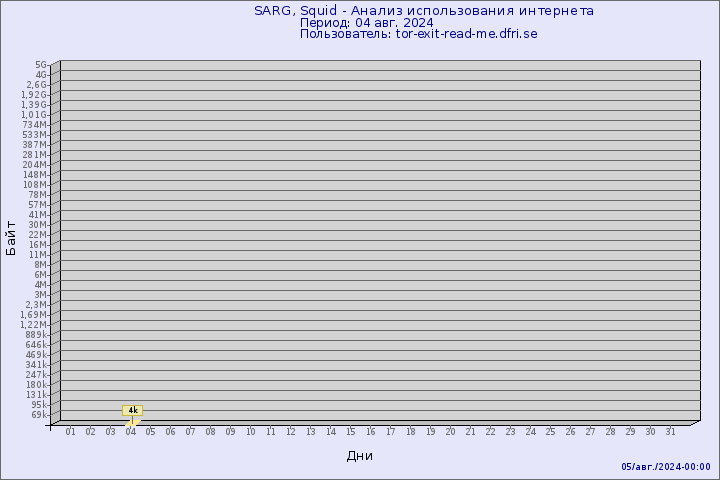Click the y-axis label '469k'
Image resolution: width=720 pixels, height=480 pixels.
coord(36,355)
